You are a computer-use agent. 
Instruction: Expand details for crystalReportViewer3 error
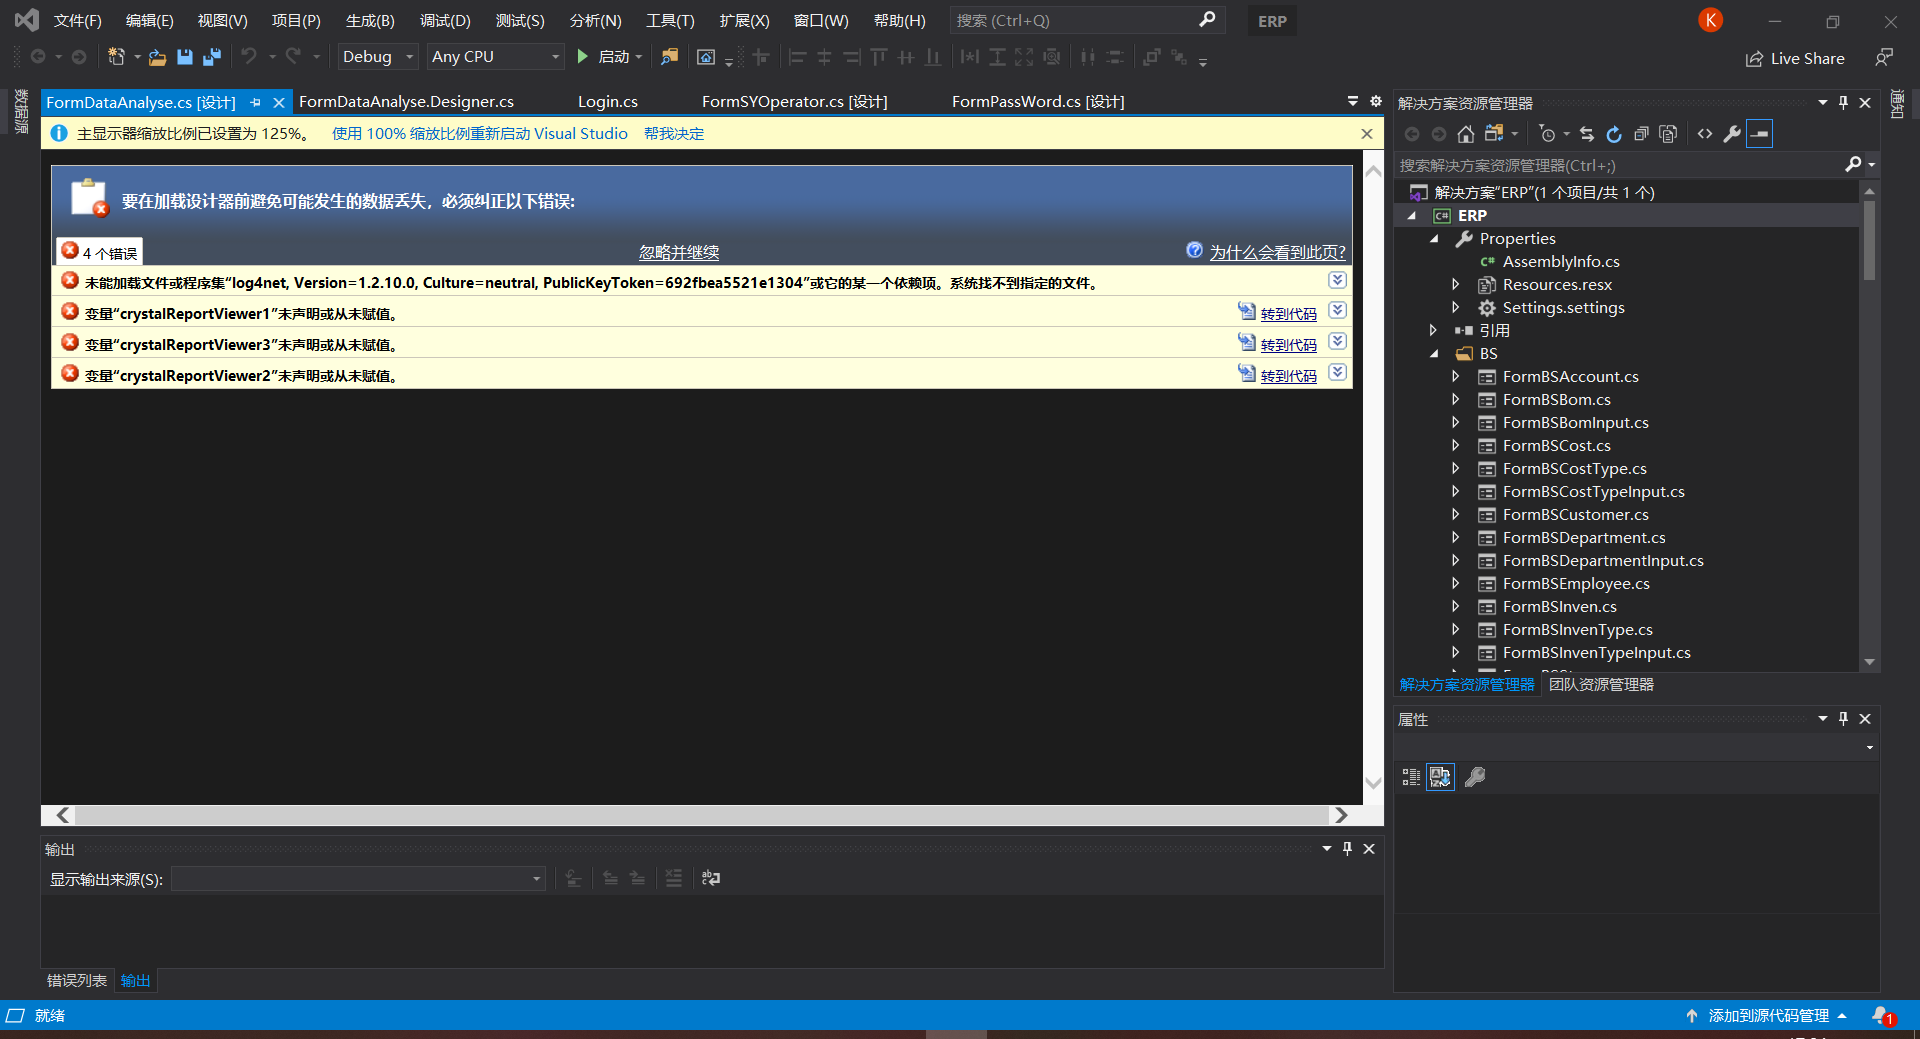[x=1337, y=342]
